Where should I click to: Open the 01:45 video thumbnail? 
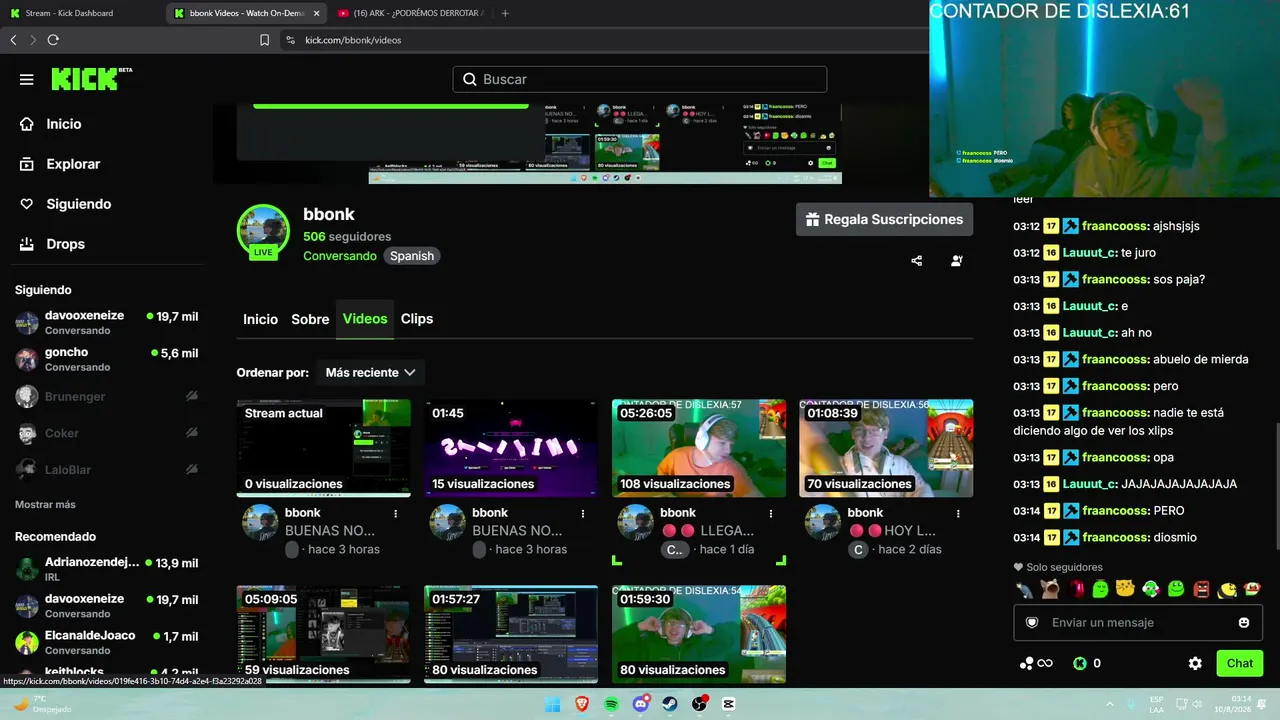click(511, 449)
